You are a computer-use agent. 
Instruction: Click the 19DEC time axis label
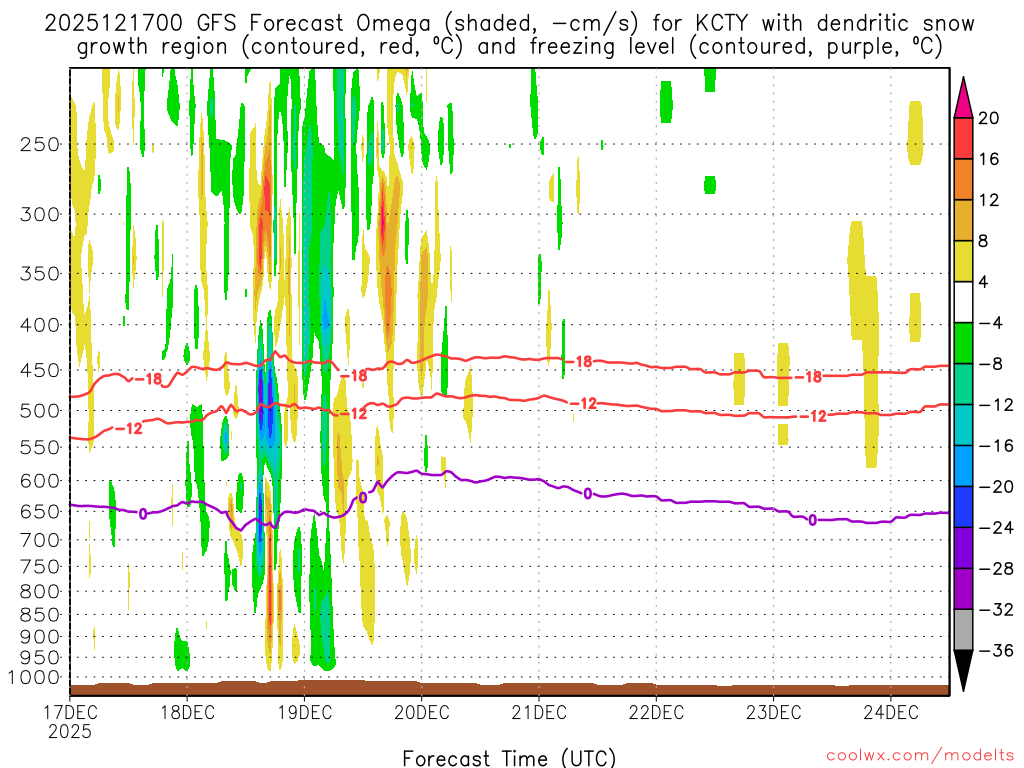pyautogui.click(x=304, y=712)
